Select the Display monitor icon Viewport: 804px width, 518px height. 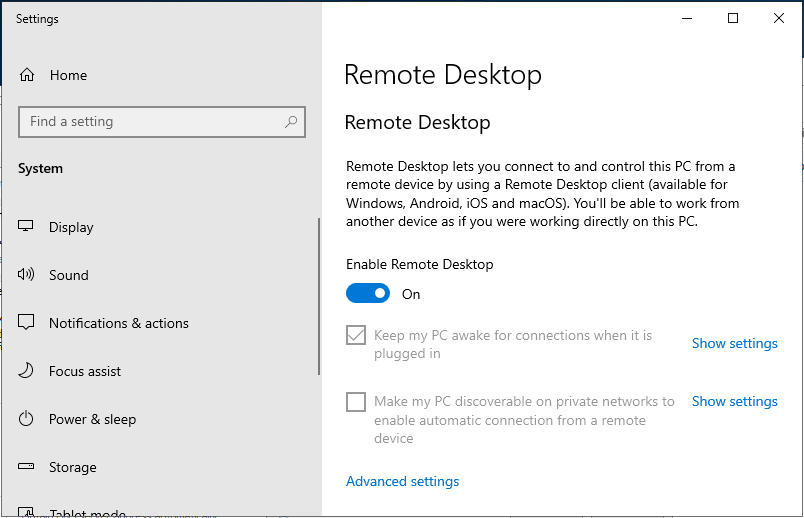(26, 226)
